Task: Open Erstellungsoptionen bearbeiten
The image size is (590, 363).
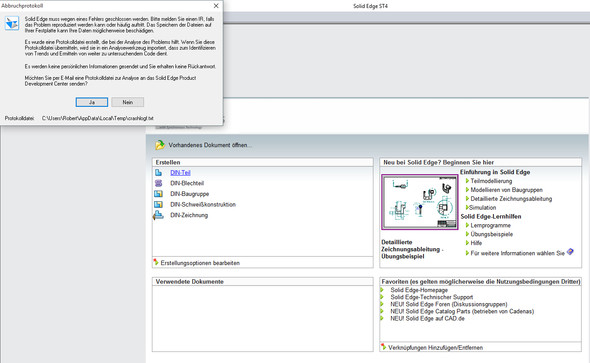Action: (200, 263)
